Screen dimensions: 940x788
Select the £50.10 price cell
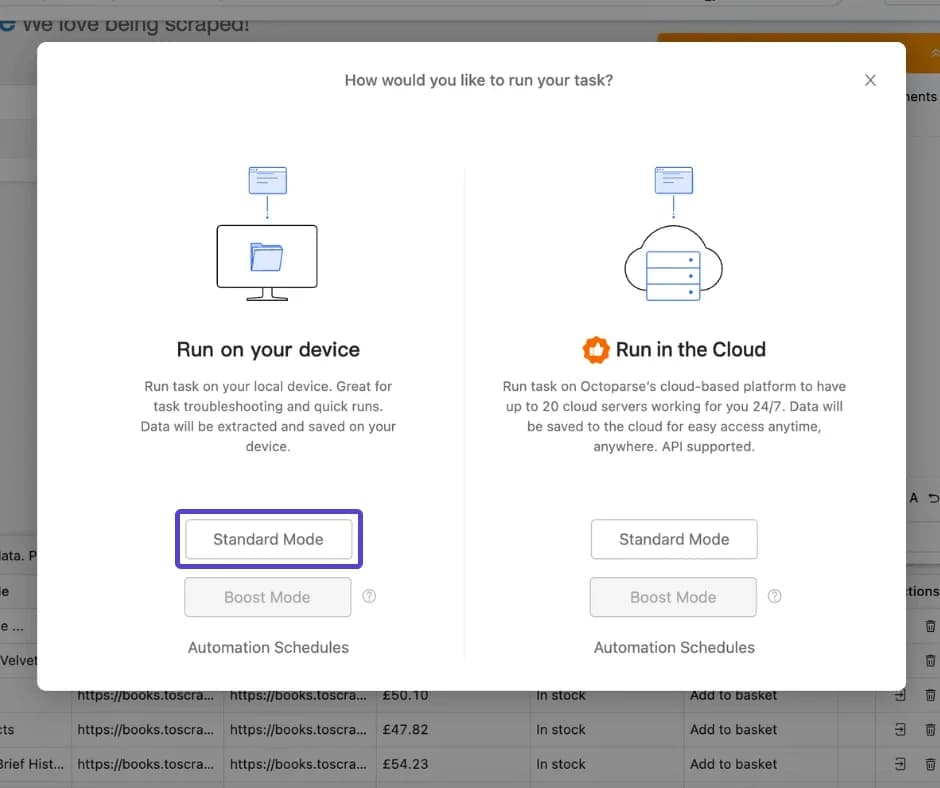pyautogui.click(x=452, y=695)
